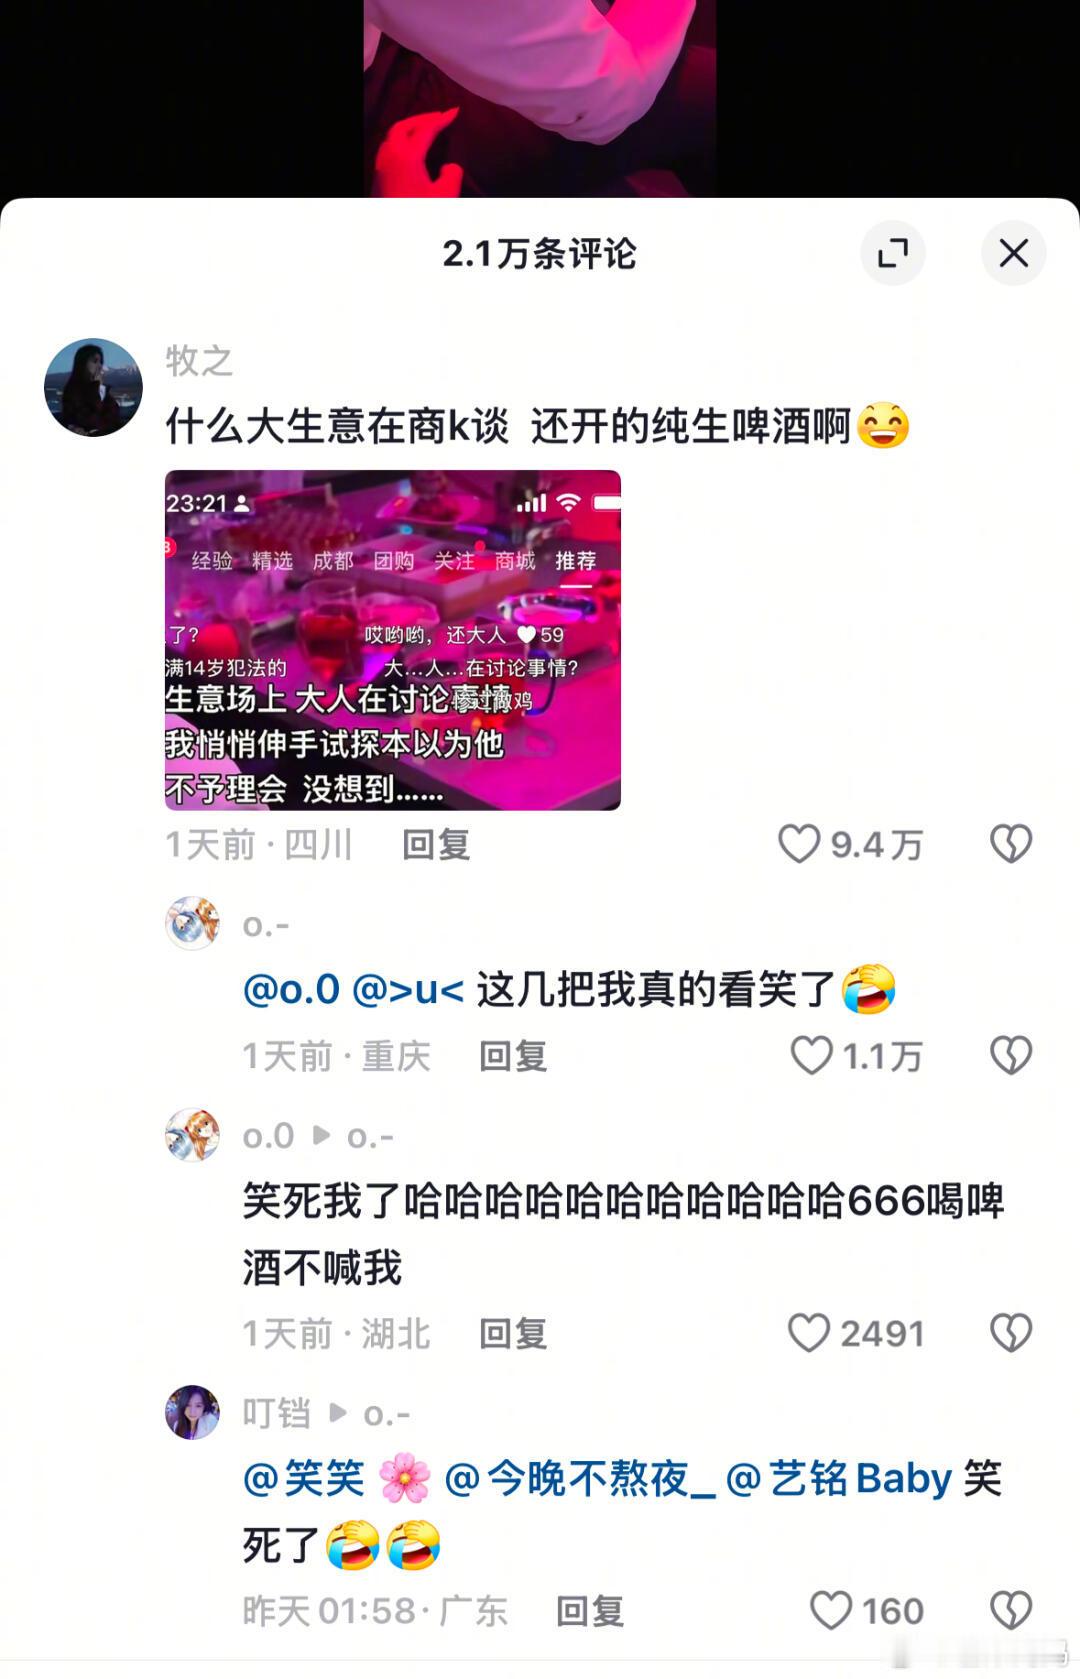
Task: Open 牧之's profile avatar
Action: 93,387
